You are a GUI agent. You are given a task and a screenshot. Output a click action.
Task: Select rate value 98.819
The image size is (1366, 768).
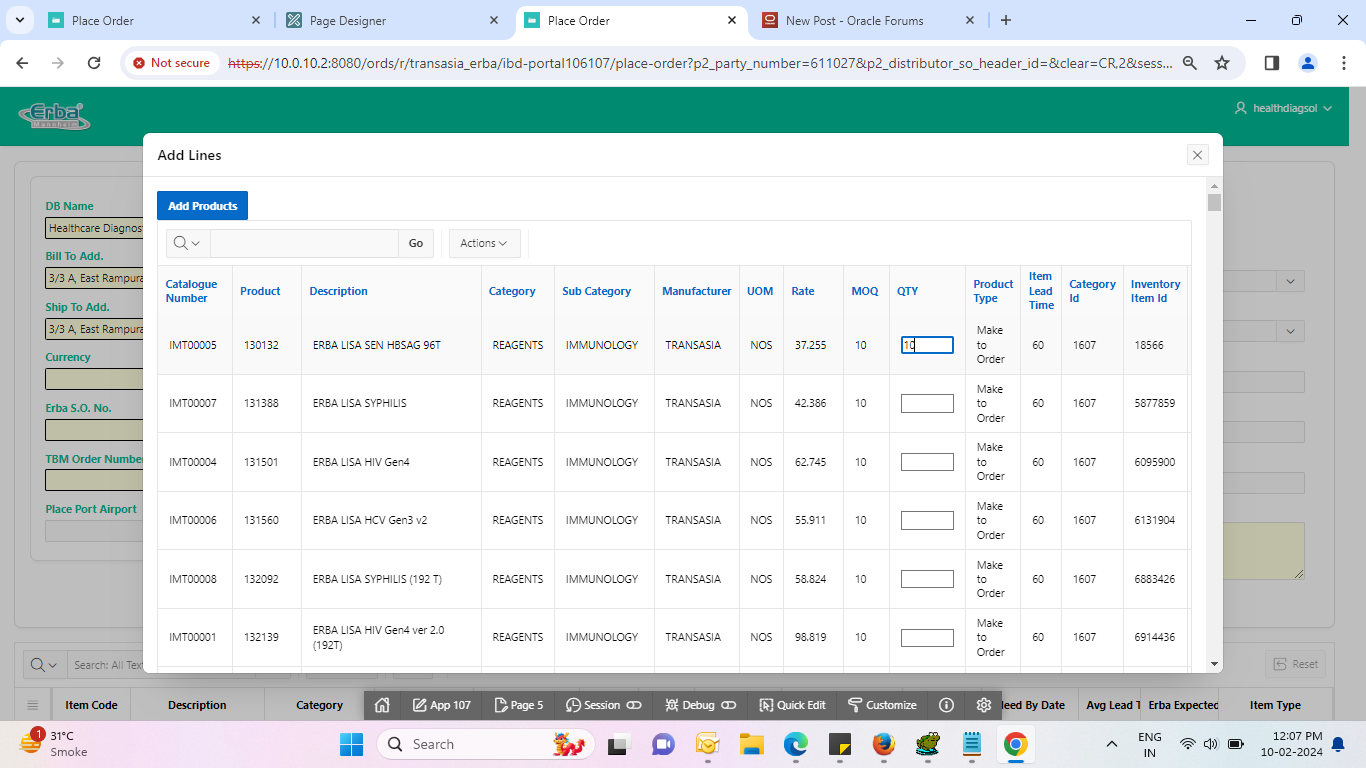click(810, 637)
